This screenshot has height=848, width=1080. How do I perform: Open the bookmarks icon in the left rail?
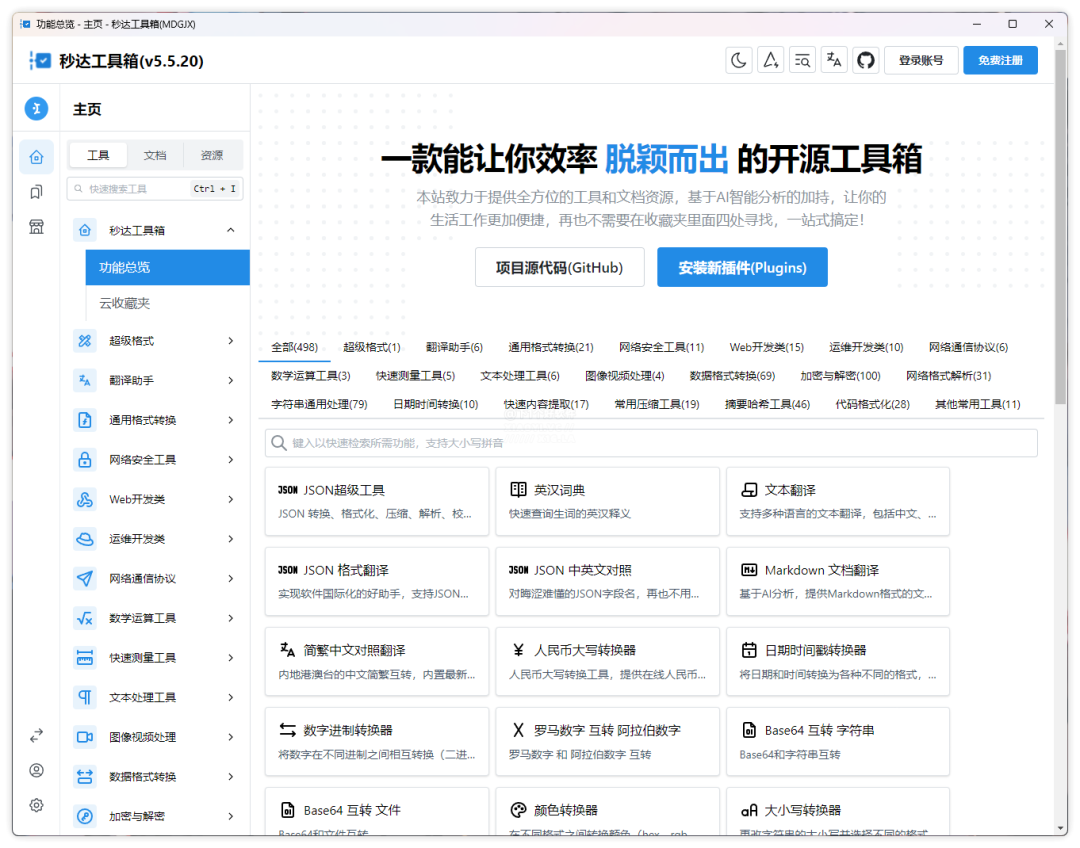pos(37,192)
